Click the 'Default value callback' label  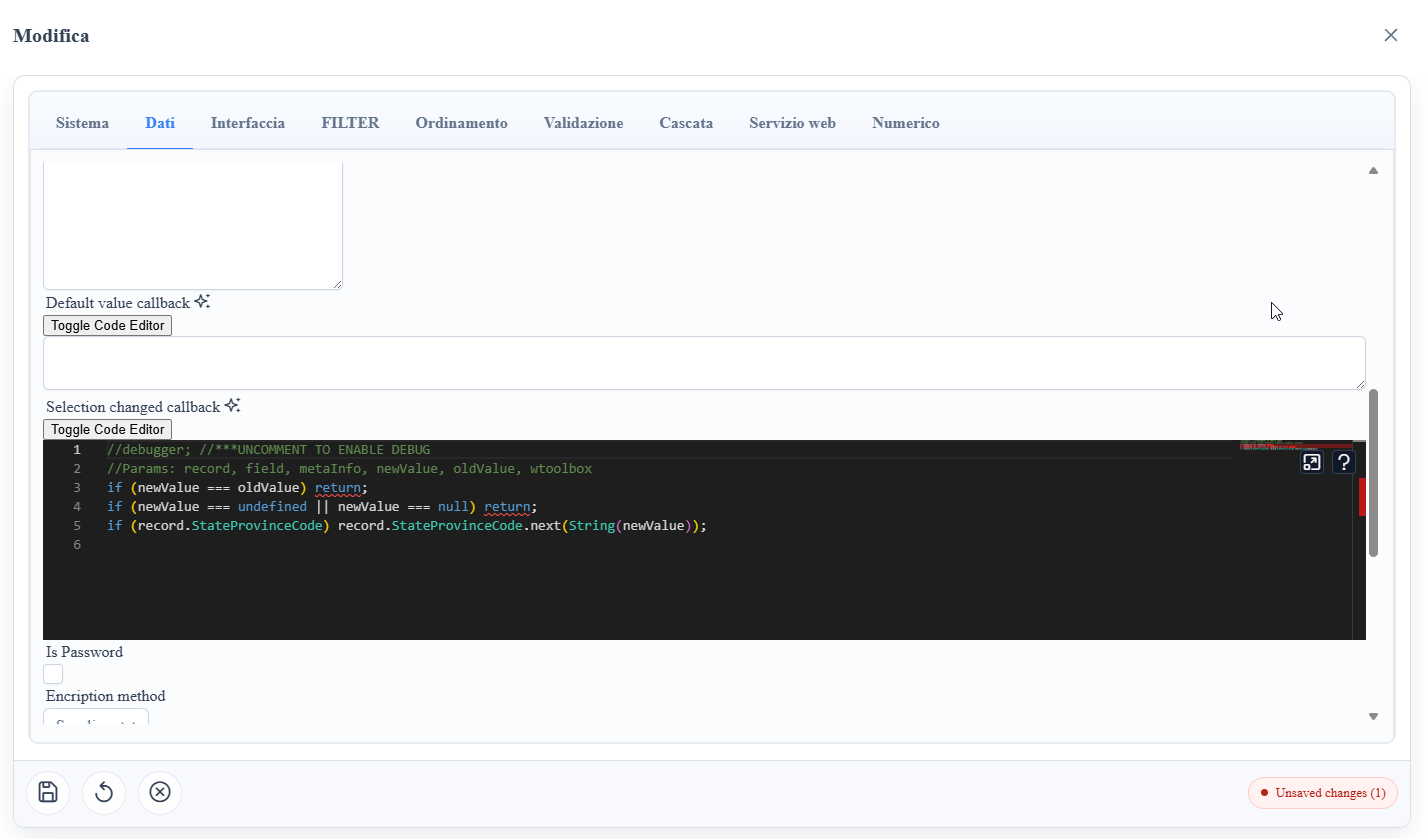[117, 303]
